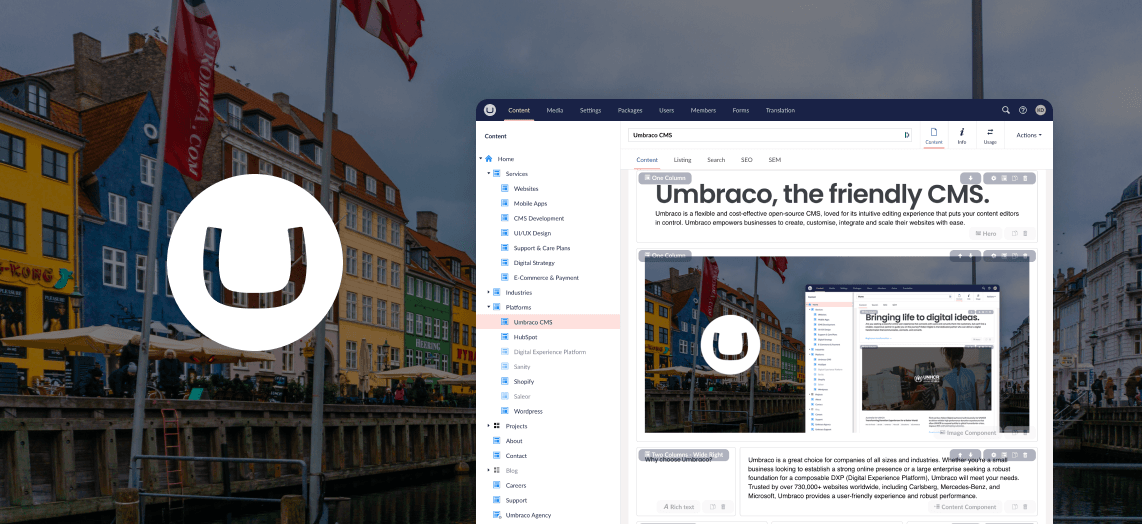Copy the first One Column row
1142x524 pixels.
[x=1015, y=178]
